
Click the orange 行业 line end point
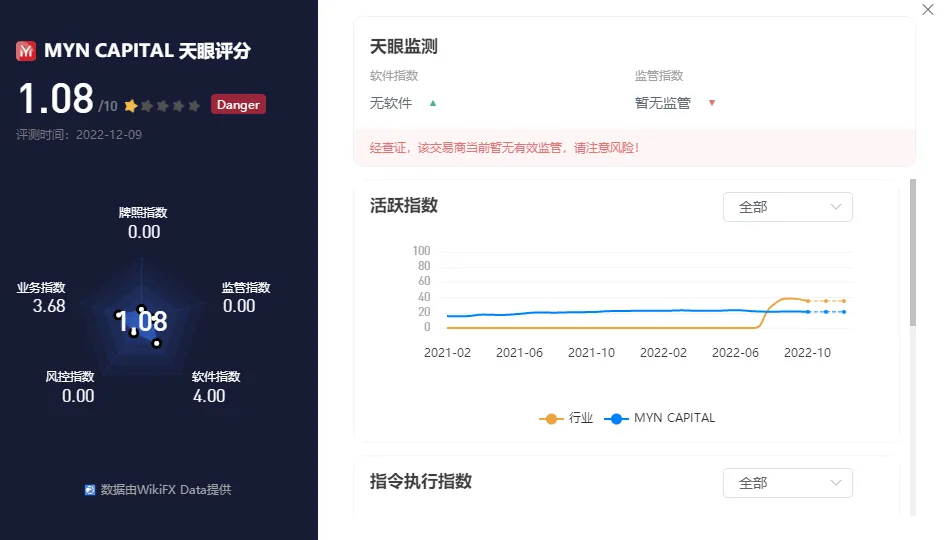844,301
